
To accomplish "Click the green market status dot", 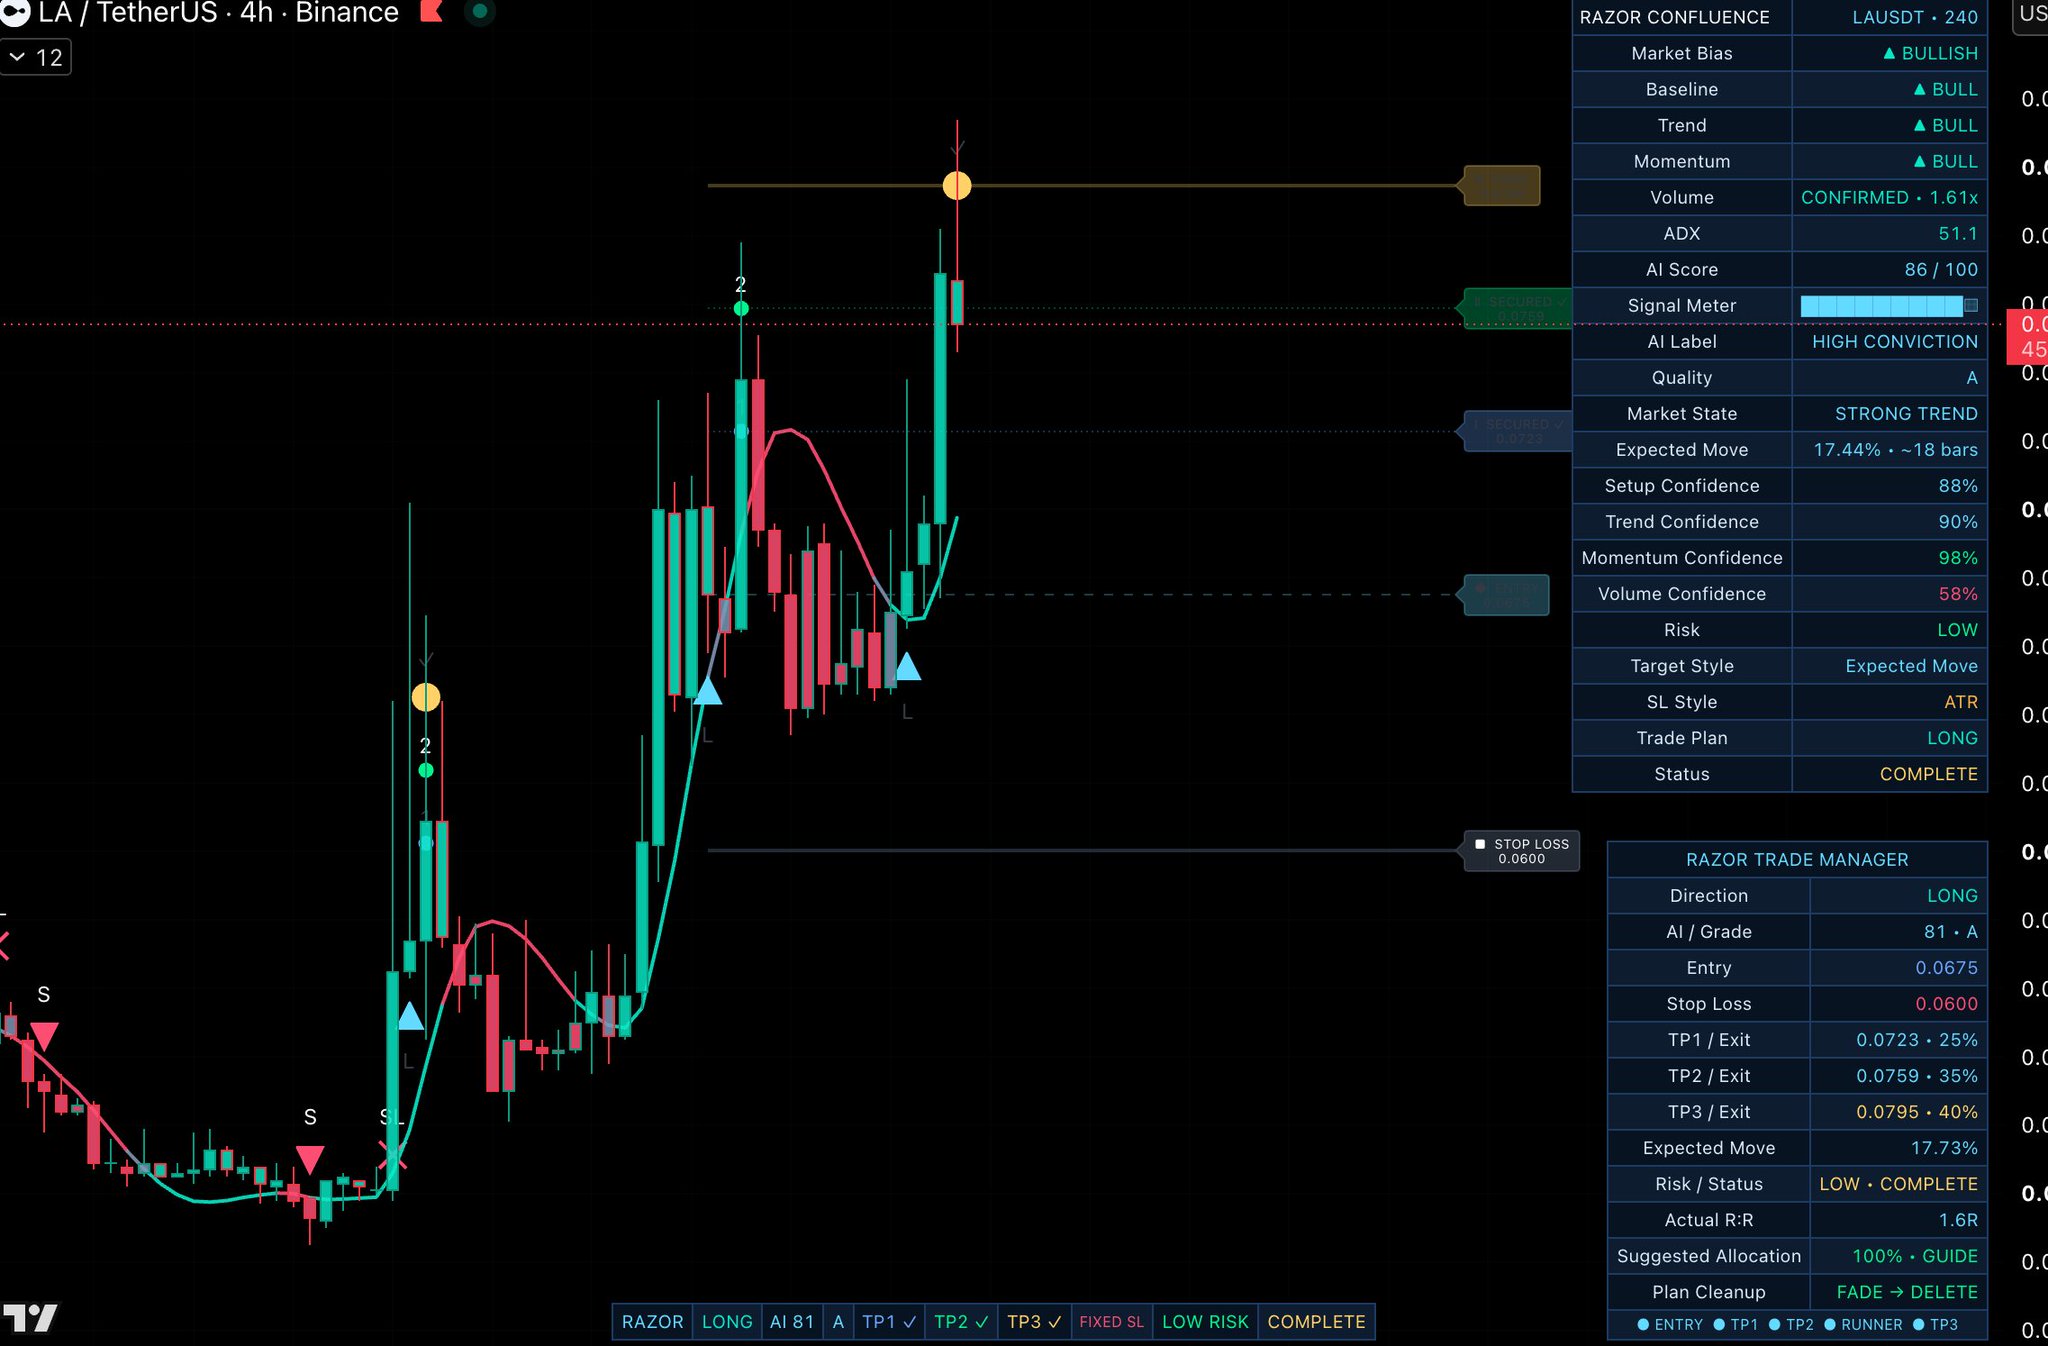I will 480,12.
